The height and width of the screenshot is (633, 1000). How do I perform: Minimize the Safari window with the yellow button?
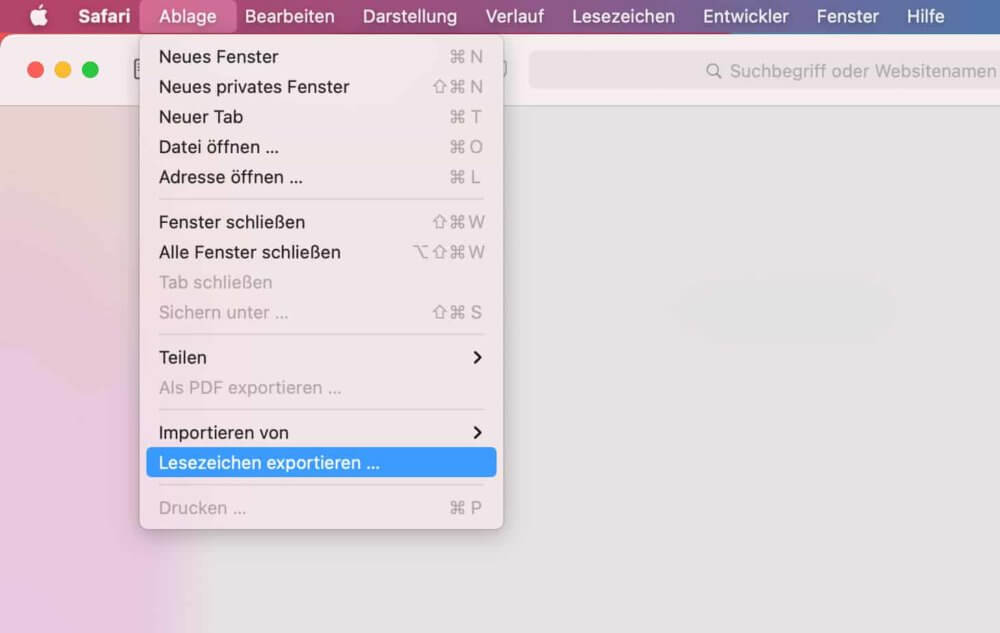pyautogui.click(x=62, y=69)
